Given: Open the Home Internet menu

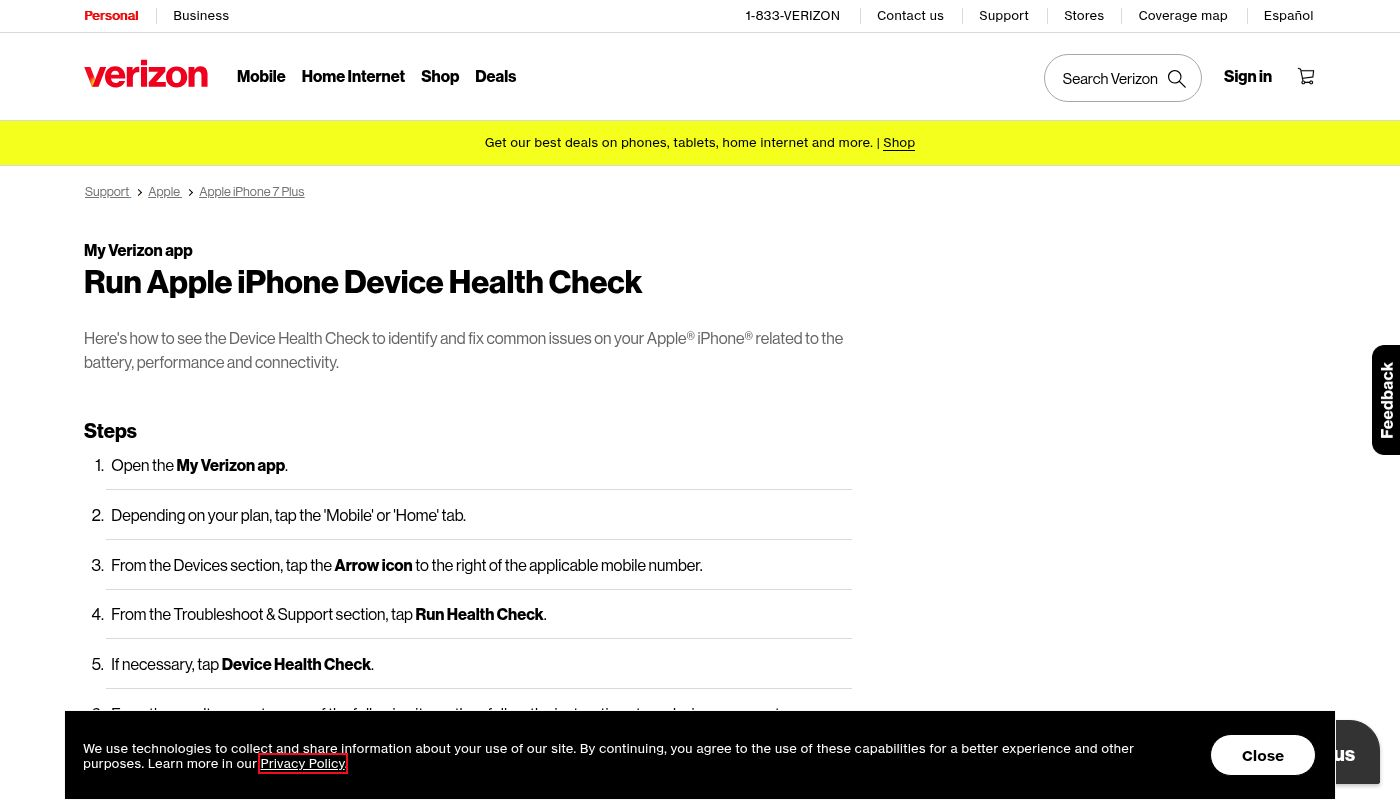Looking at the screenshot, I should pos(353,77).
